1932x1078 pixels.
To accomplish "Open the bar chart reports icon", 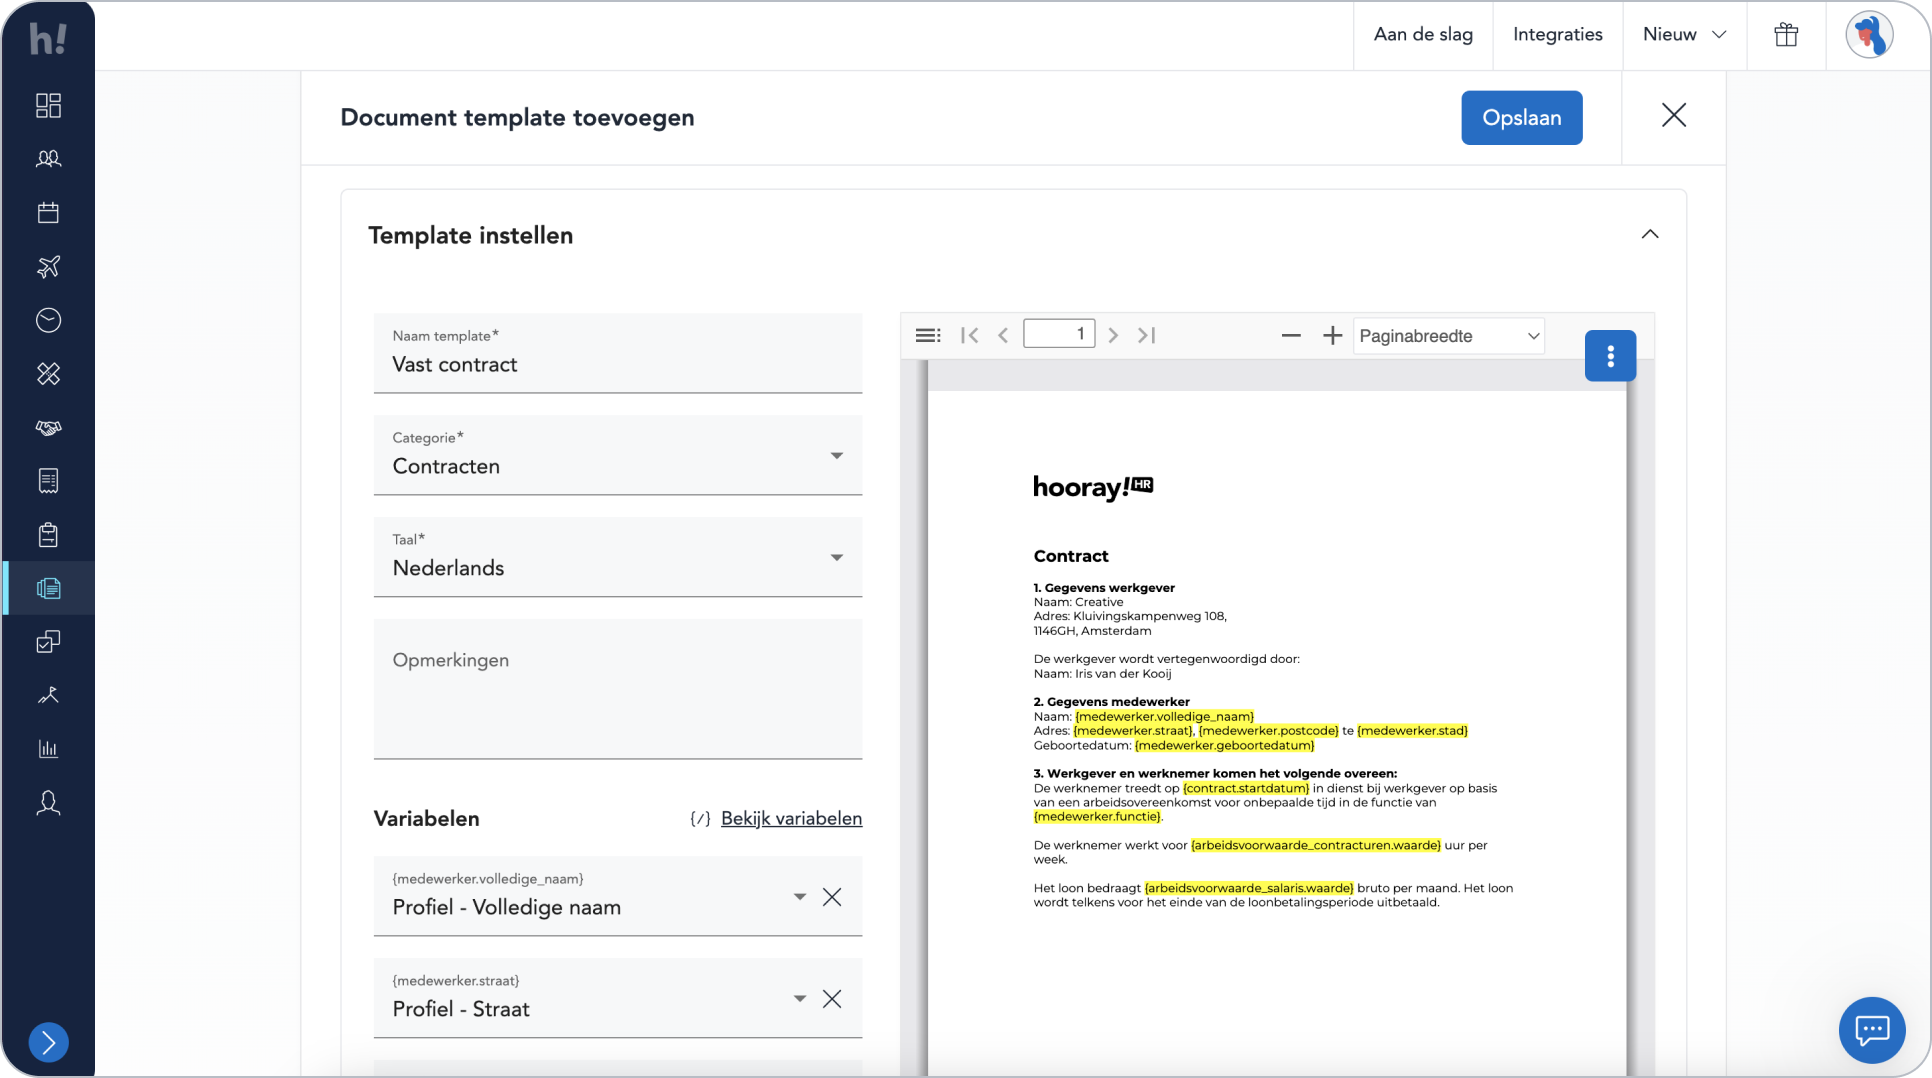I will (x=48, y=749).
